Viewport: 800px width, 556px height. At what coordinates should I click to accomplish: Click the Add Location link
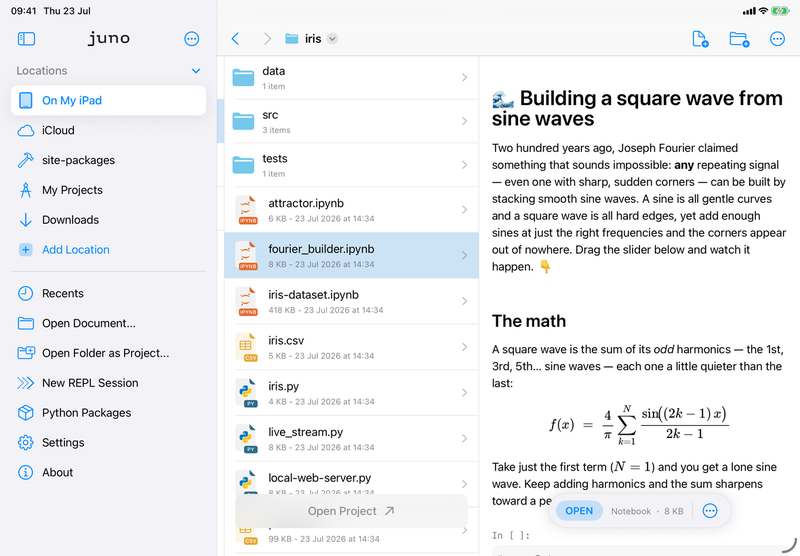click(76, 250)
